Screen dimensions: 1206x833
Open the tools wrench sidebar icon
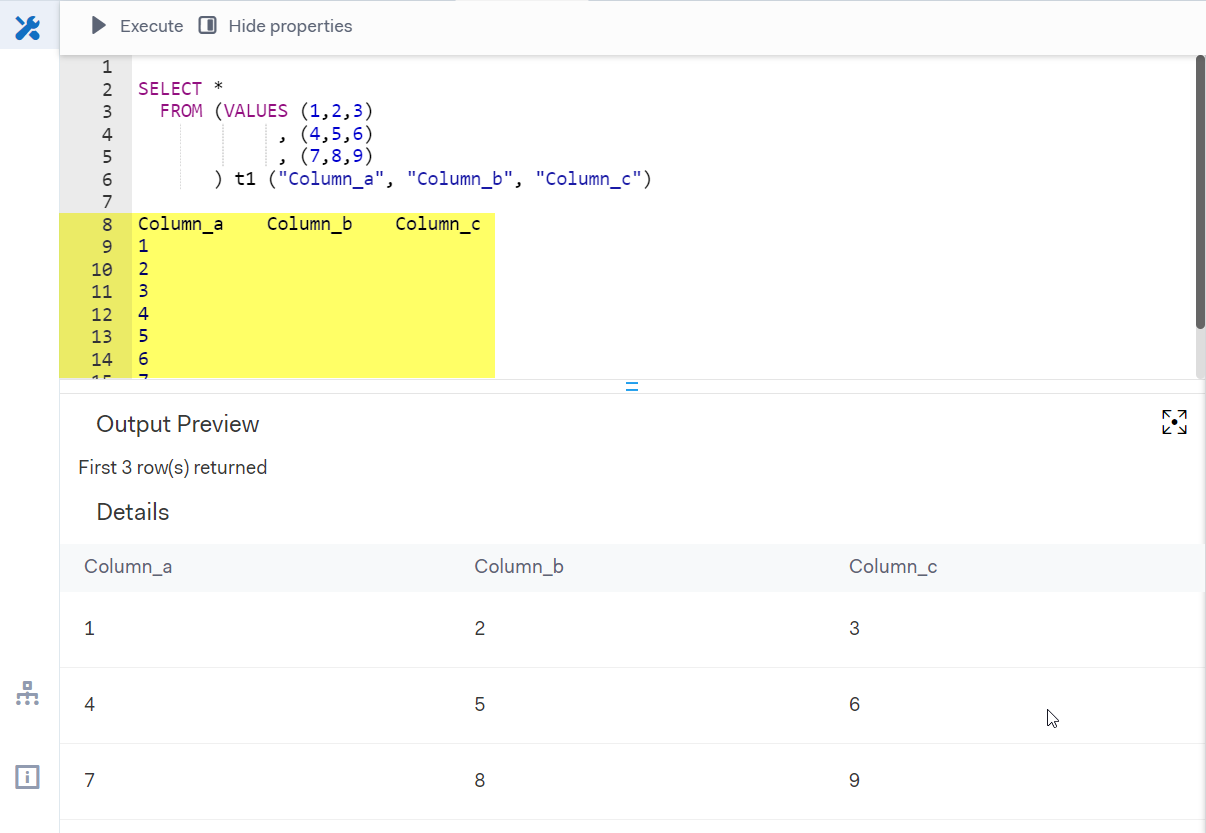(28, 28)
